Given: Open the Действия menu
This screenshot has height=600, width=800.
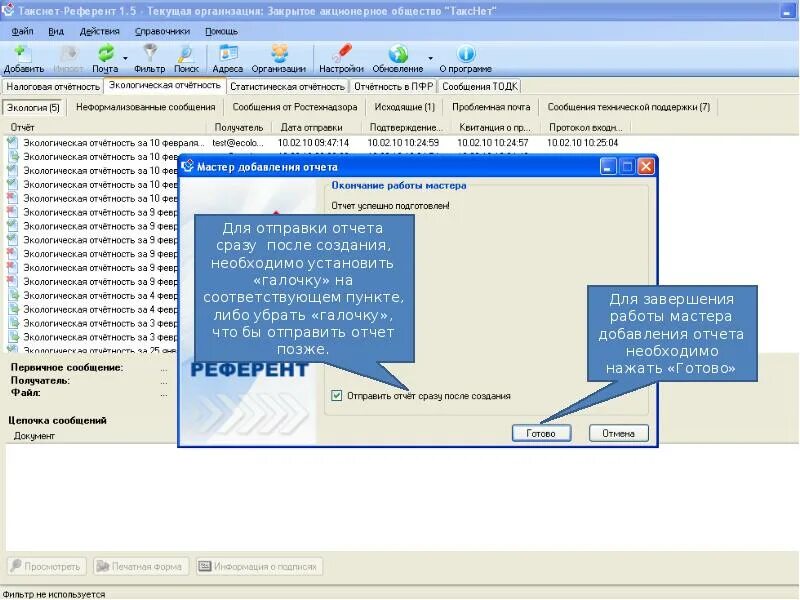Looking at the screenshot, I should [x=99, y=31].
